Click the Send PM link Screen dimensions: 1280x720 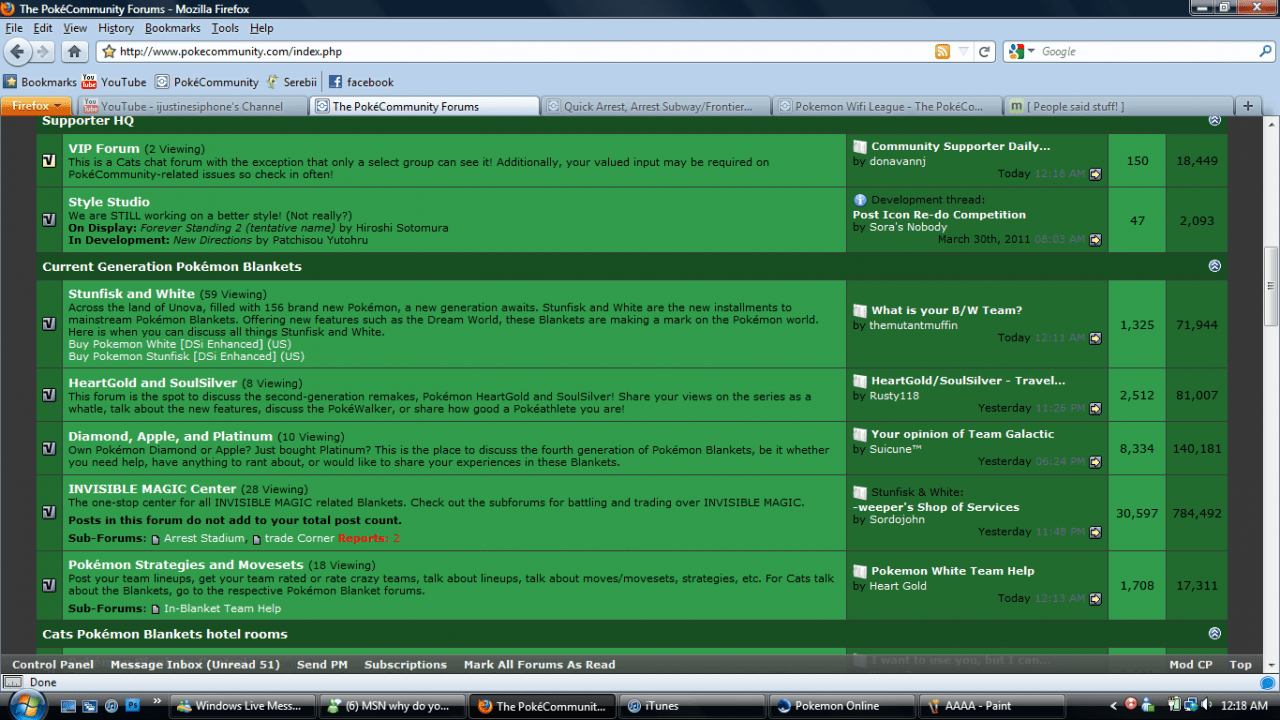point(322,664)
